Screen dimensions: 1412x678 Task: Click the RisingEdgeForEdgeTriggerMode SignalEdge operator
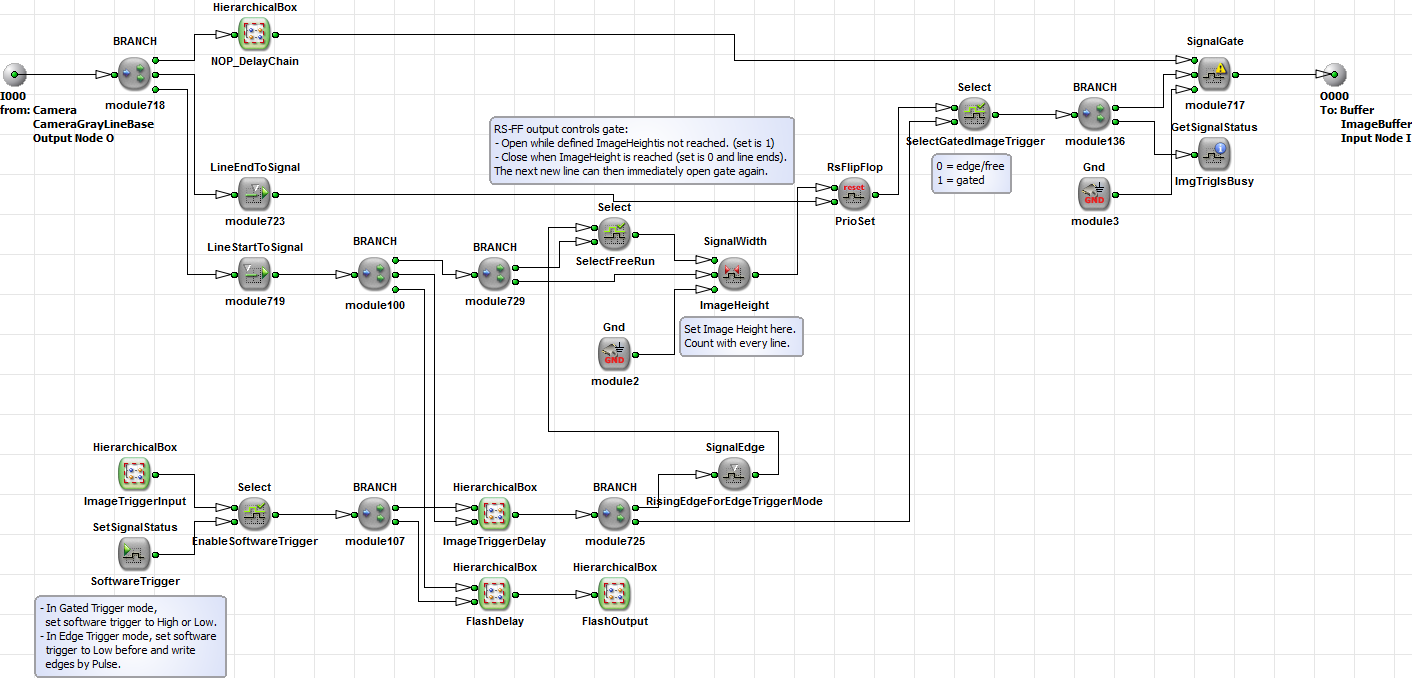pos(734,473)
